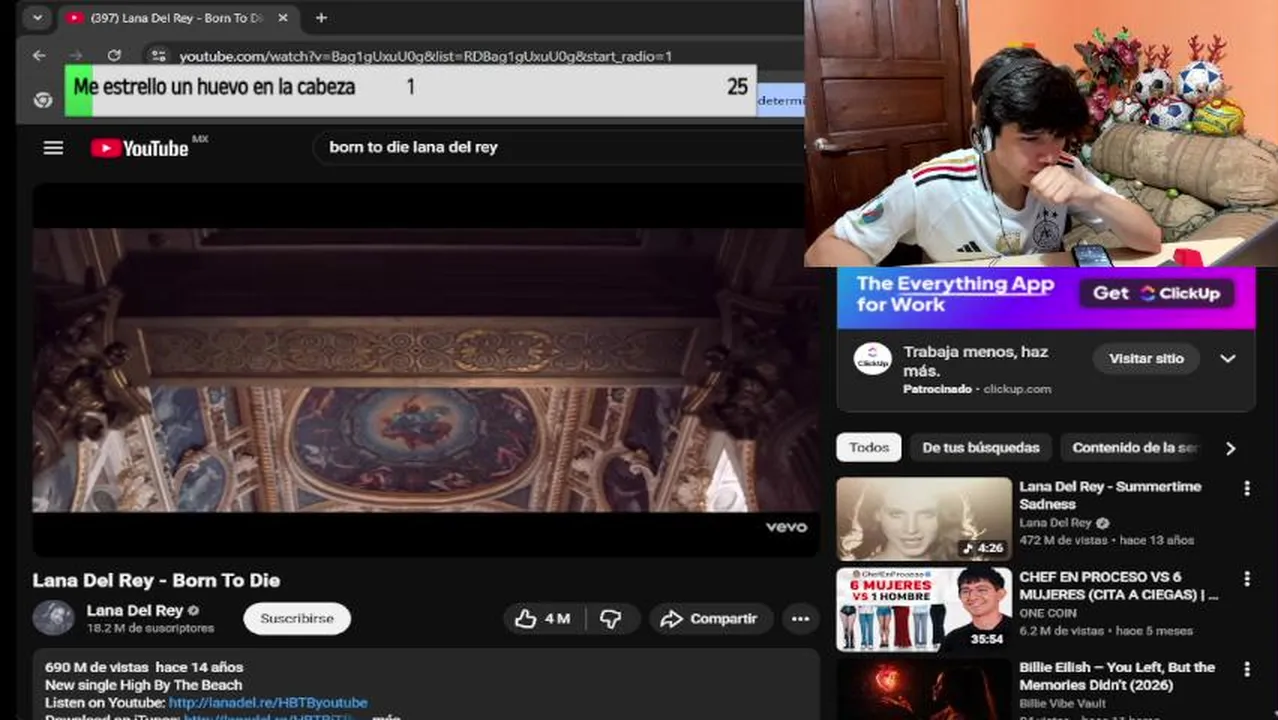Open the site info icon in the address bar
The image size is (1278, 720).
point(158,56)
